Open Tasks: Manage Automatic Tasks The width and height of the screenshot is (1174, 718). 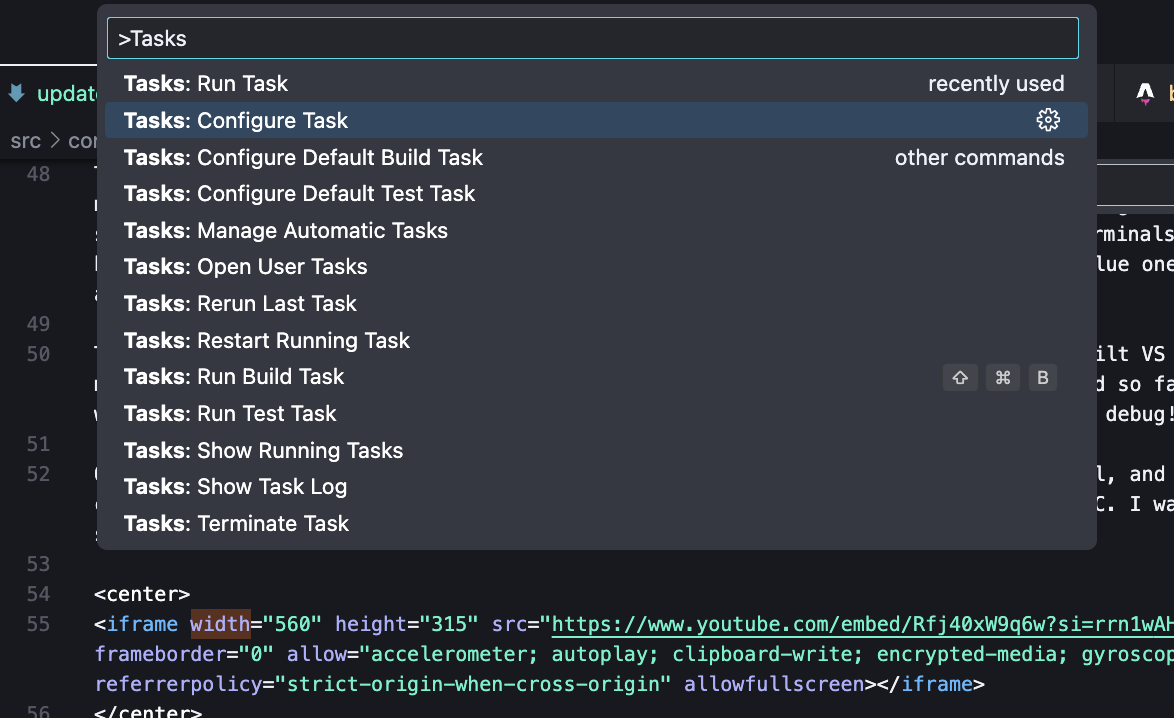tap(285, 231)
